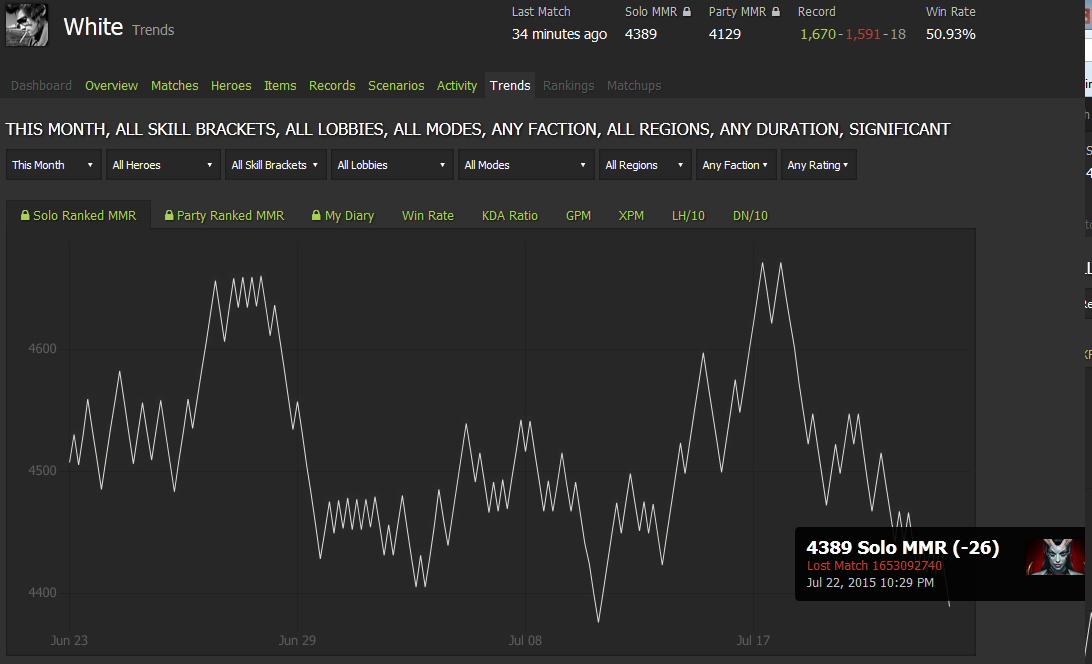Open the Dashboard navigation tab
The image size is (1092, 664).
[x=41, y=86]
